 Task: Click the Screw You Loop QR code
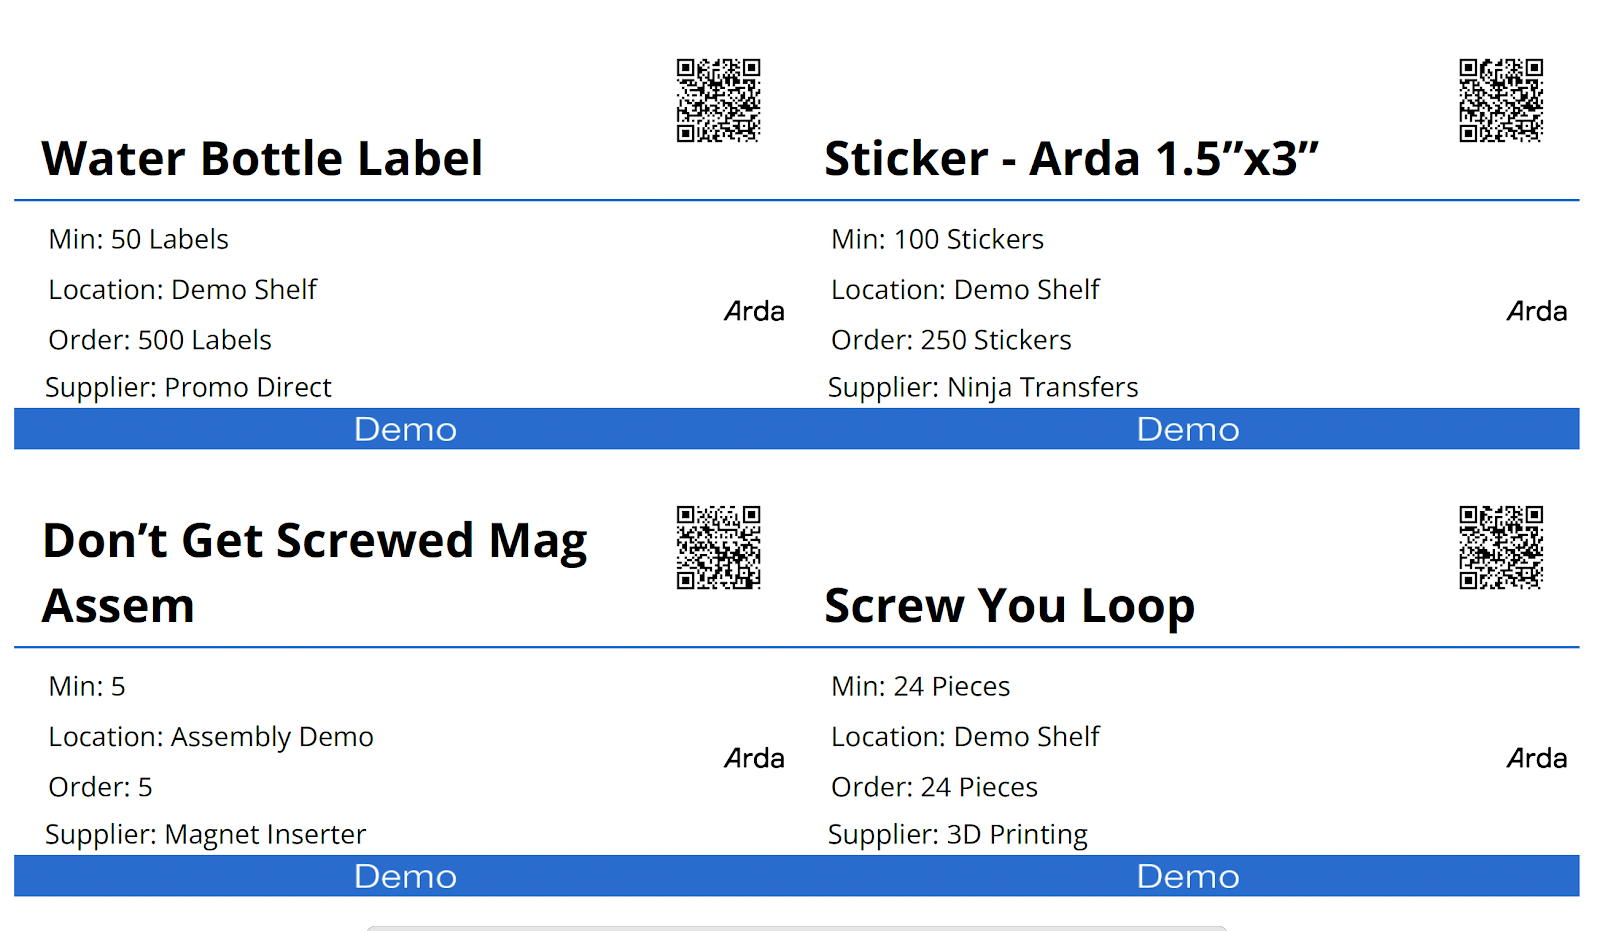(1500, 547)
